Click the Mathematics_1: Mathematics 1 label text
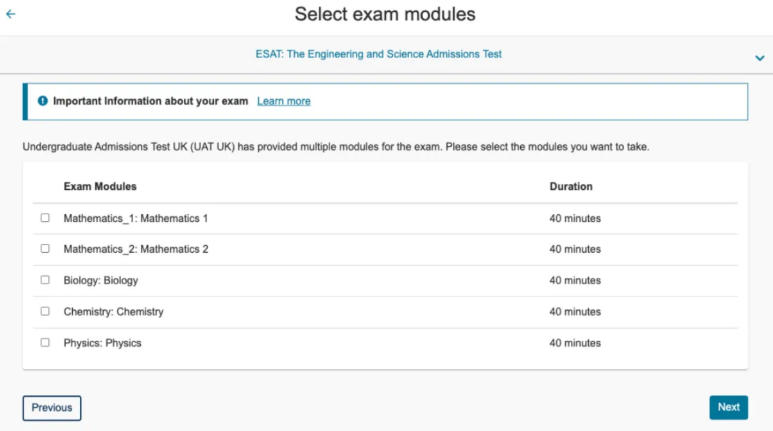 136,218
